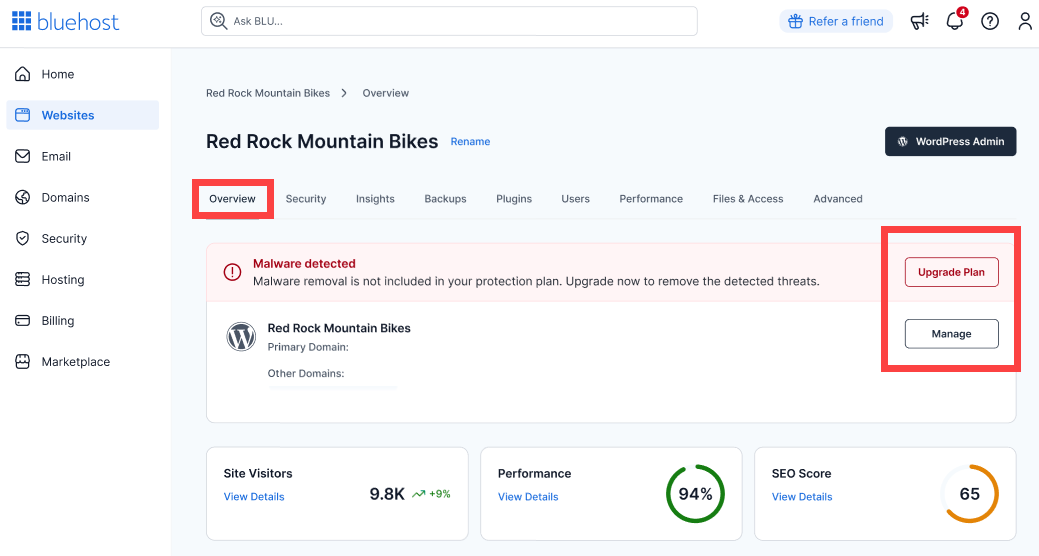This screenshot has height=556, width=1039.
Task: Click the Websites browser icon in sidebar
Action: click(23, 115)
